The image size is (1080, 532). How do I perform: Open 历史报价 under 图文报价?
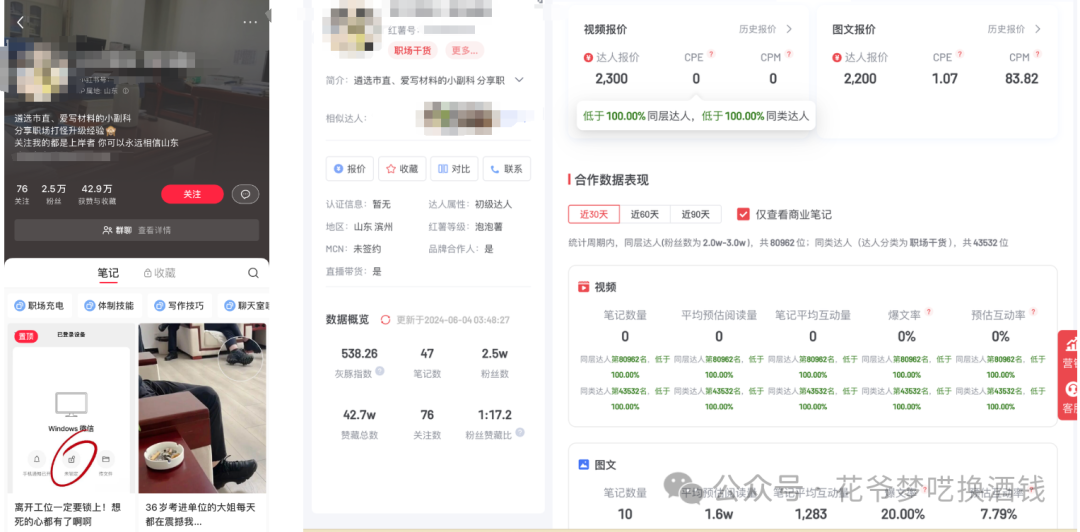[x=1014, y=29]
